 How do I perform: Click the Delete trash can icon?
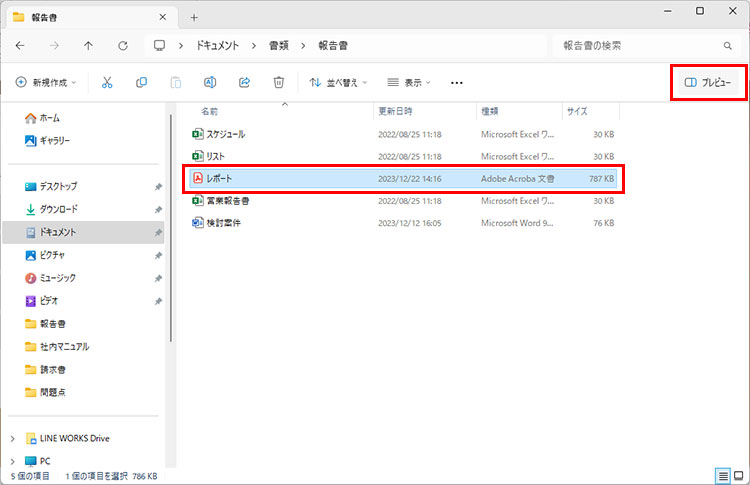point(279,82)
